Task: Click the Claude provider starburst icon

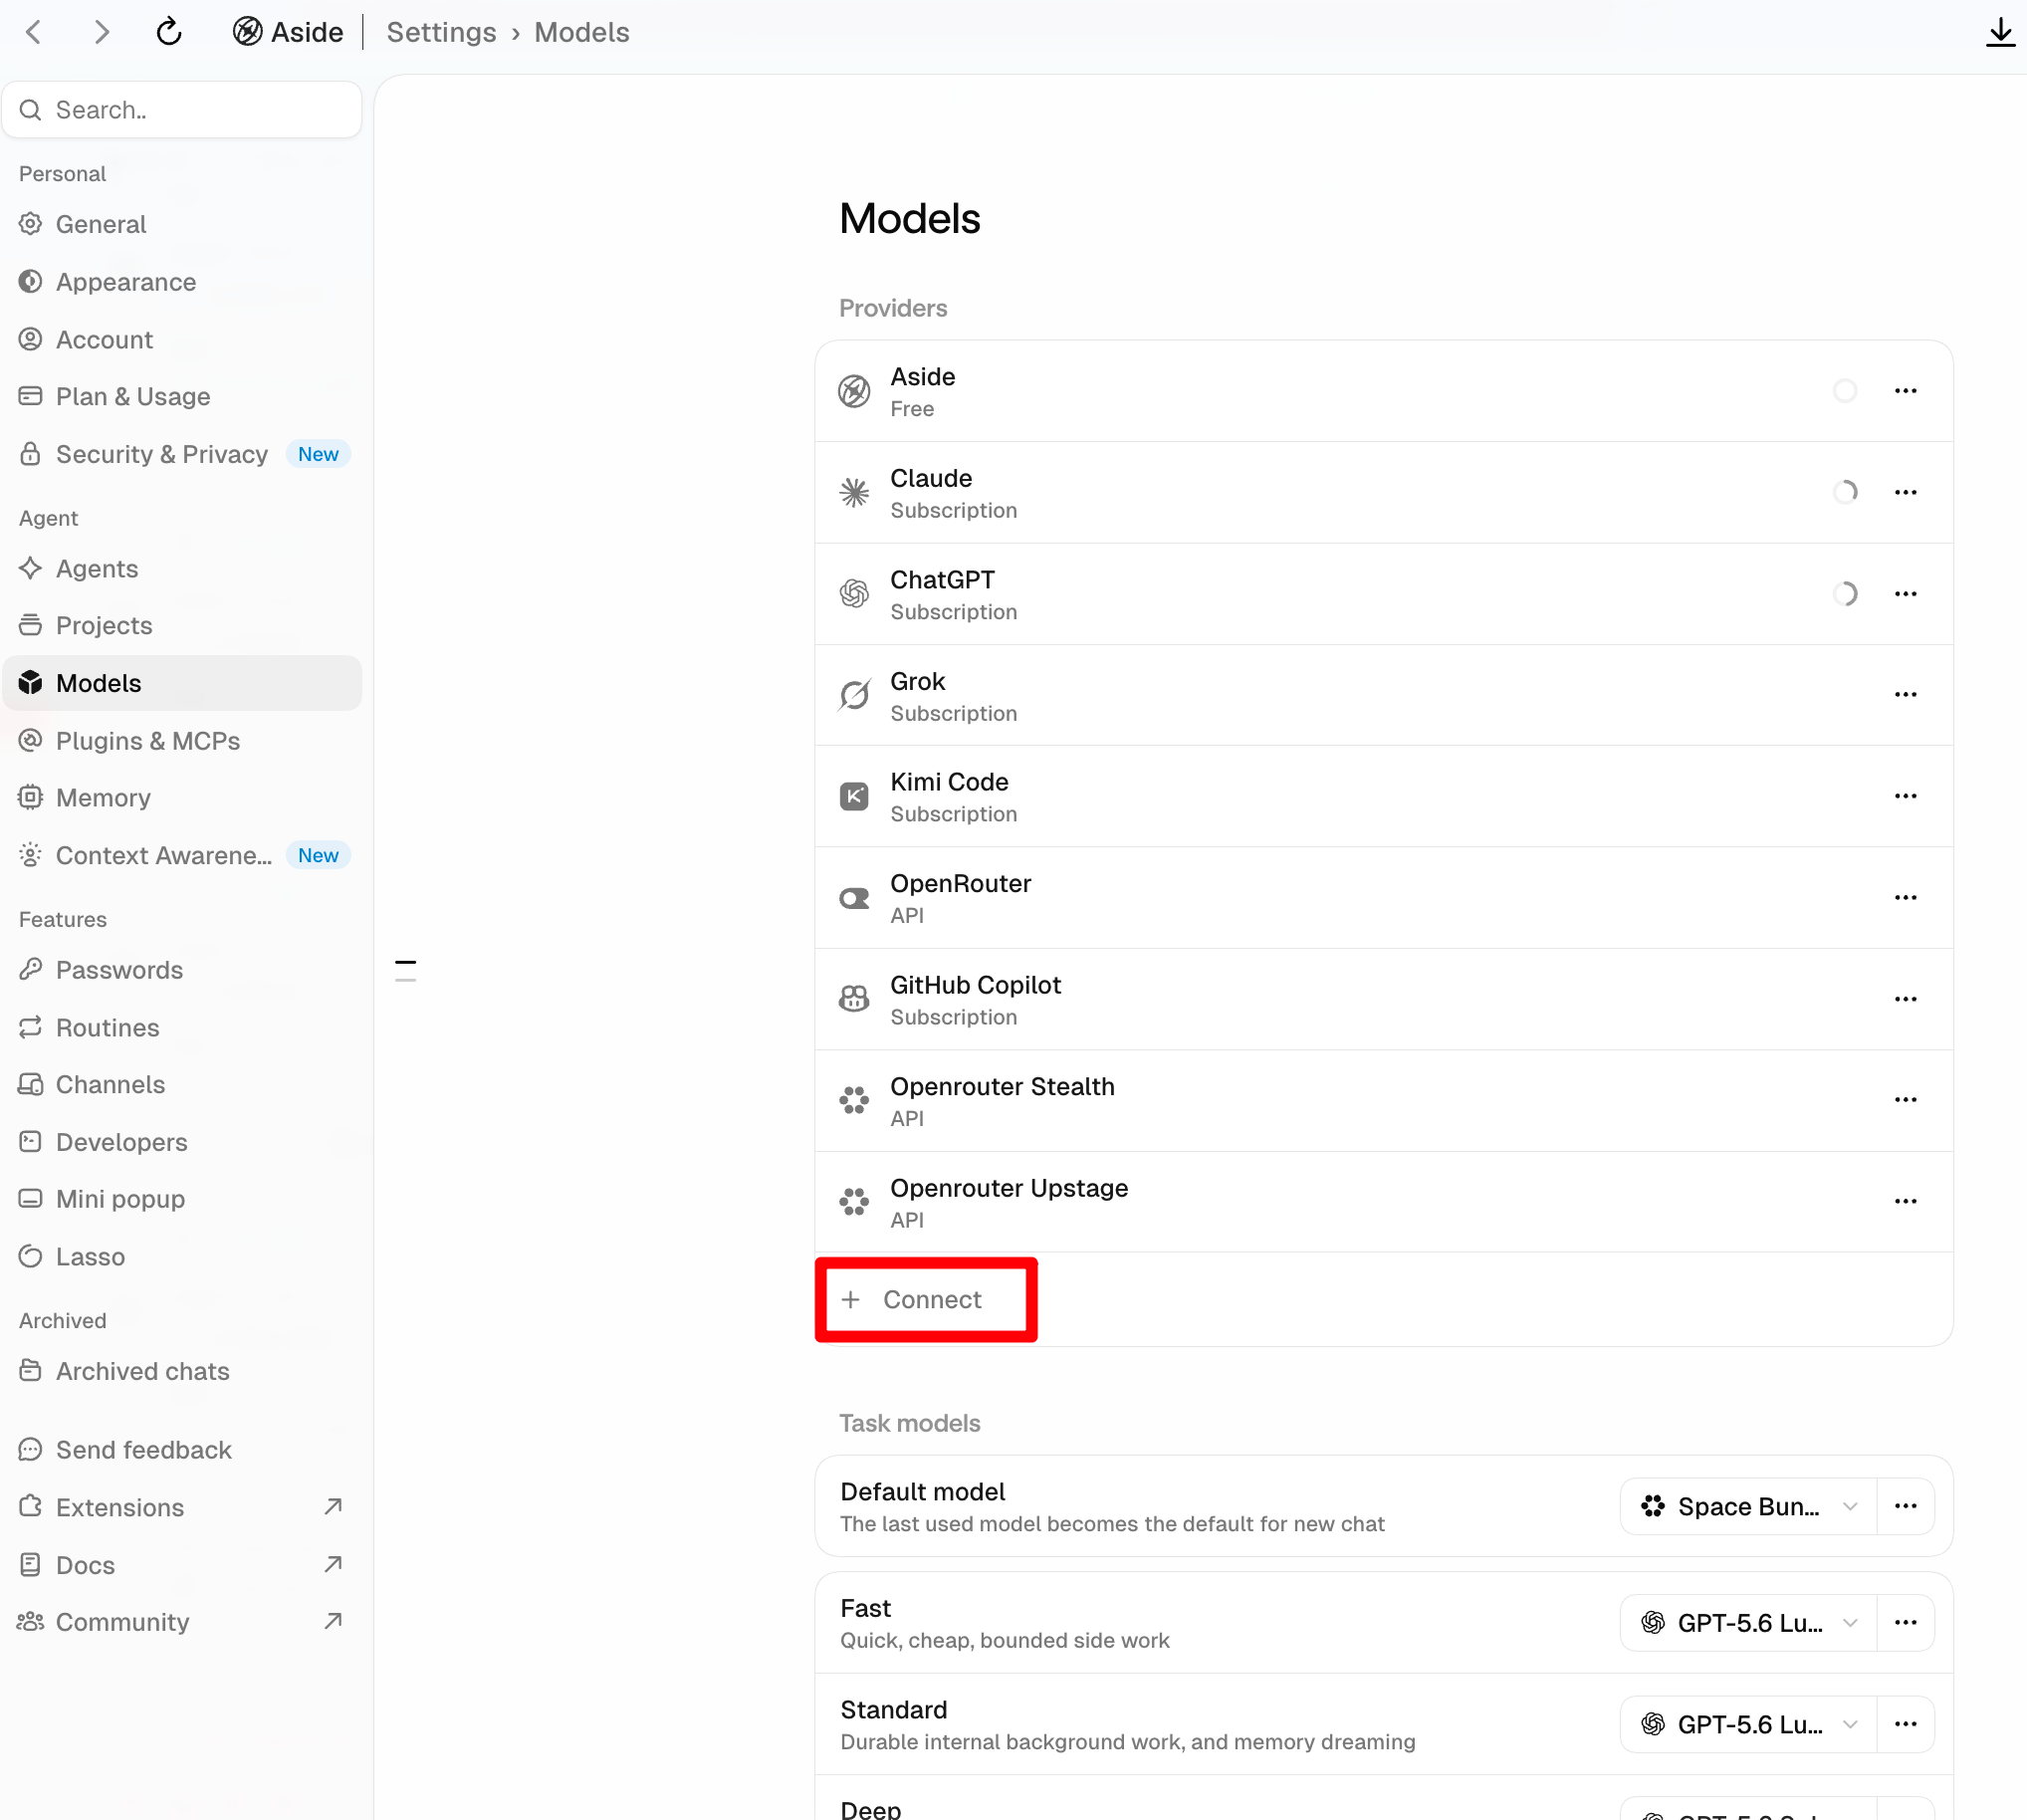Action: 854,493
